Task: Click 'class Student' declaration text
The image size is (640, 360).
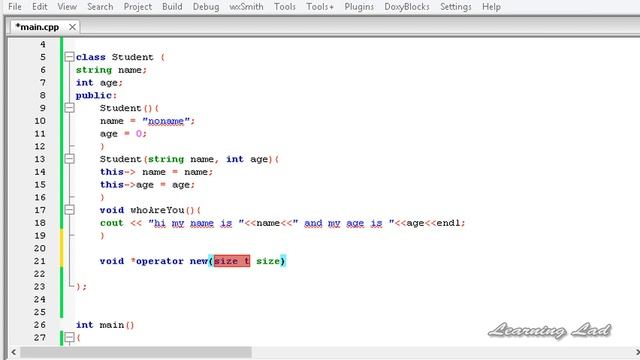Action: [115, 57]
